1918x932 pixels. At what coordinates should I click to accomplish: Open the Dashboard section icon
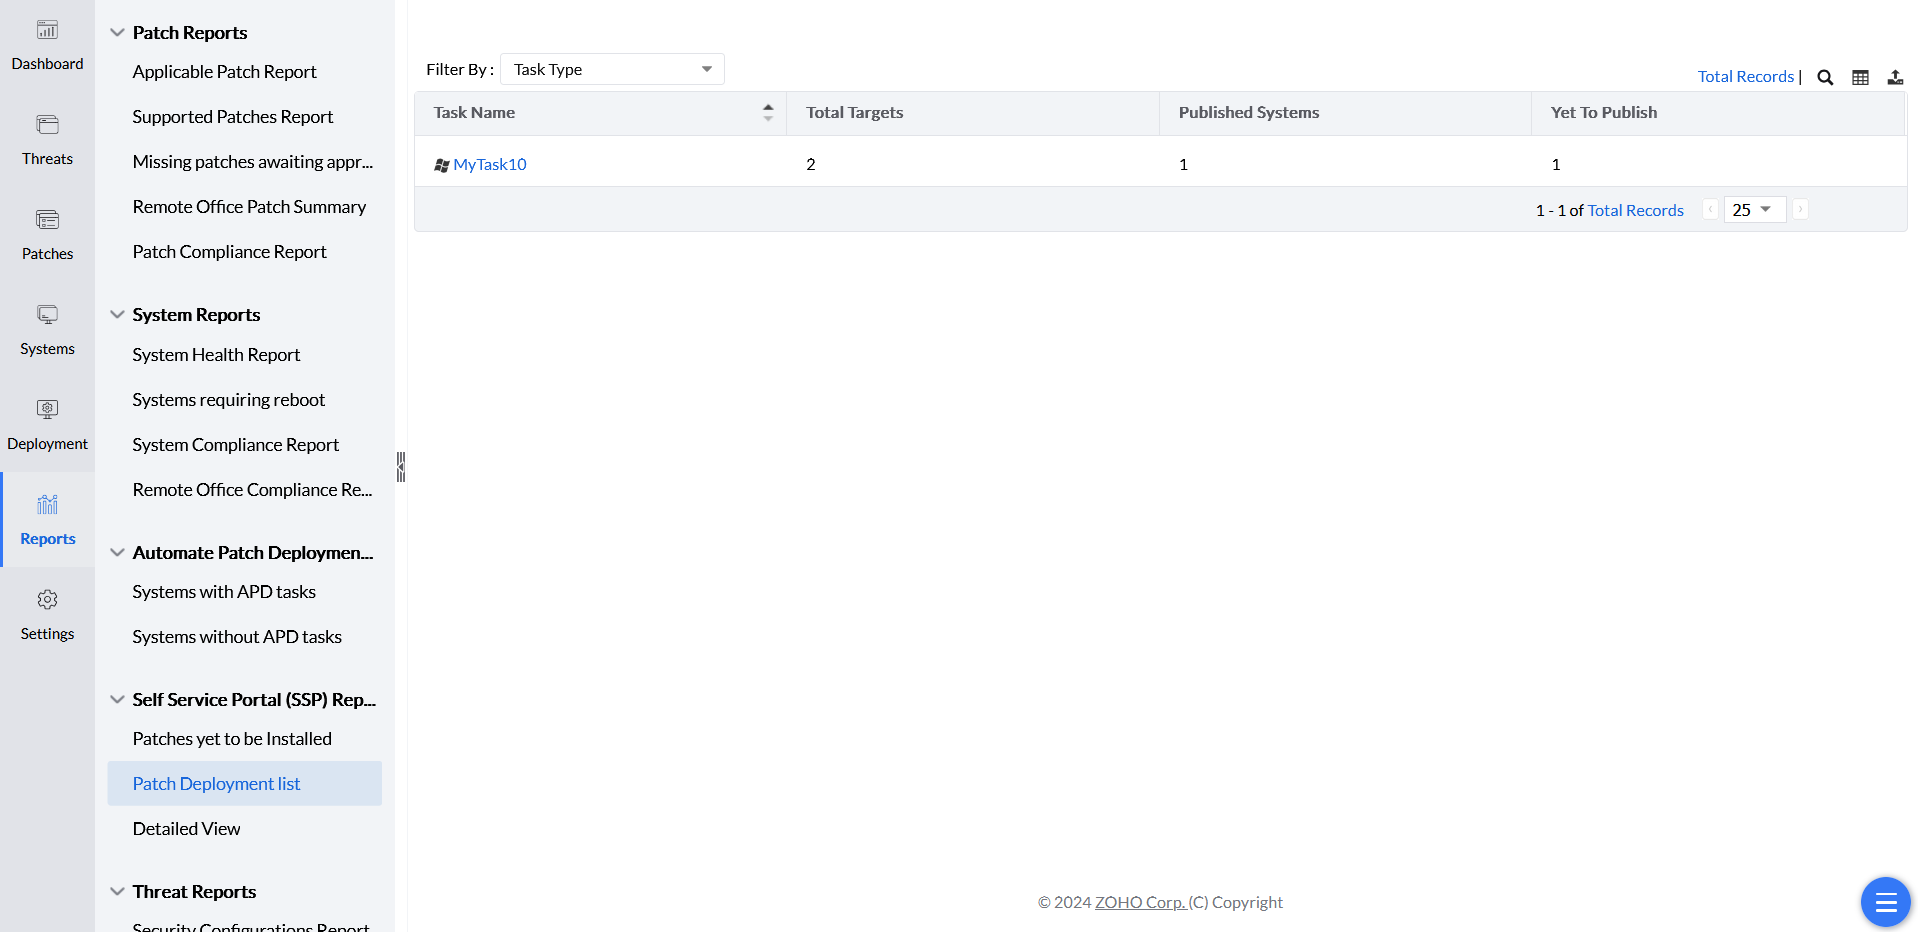[x=47, y=31]
